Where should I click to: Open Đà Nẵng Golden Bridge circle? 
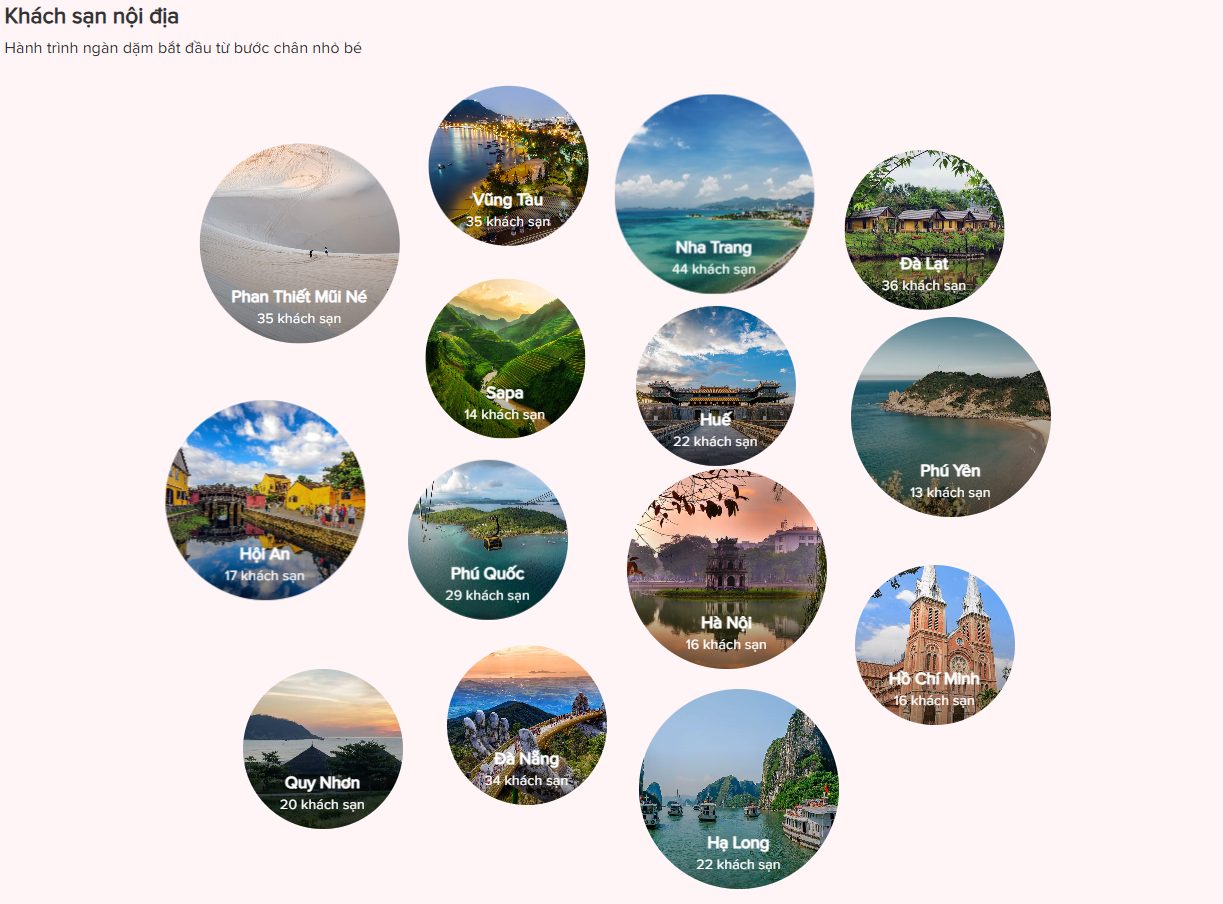tap(526, 725)
